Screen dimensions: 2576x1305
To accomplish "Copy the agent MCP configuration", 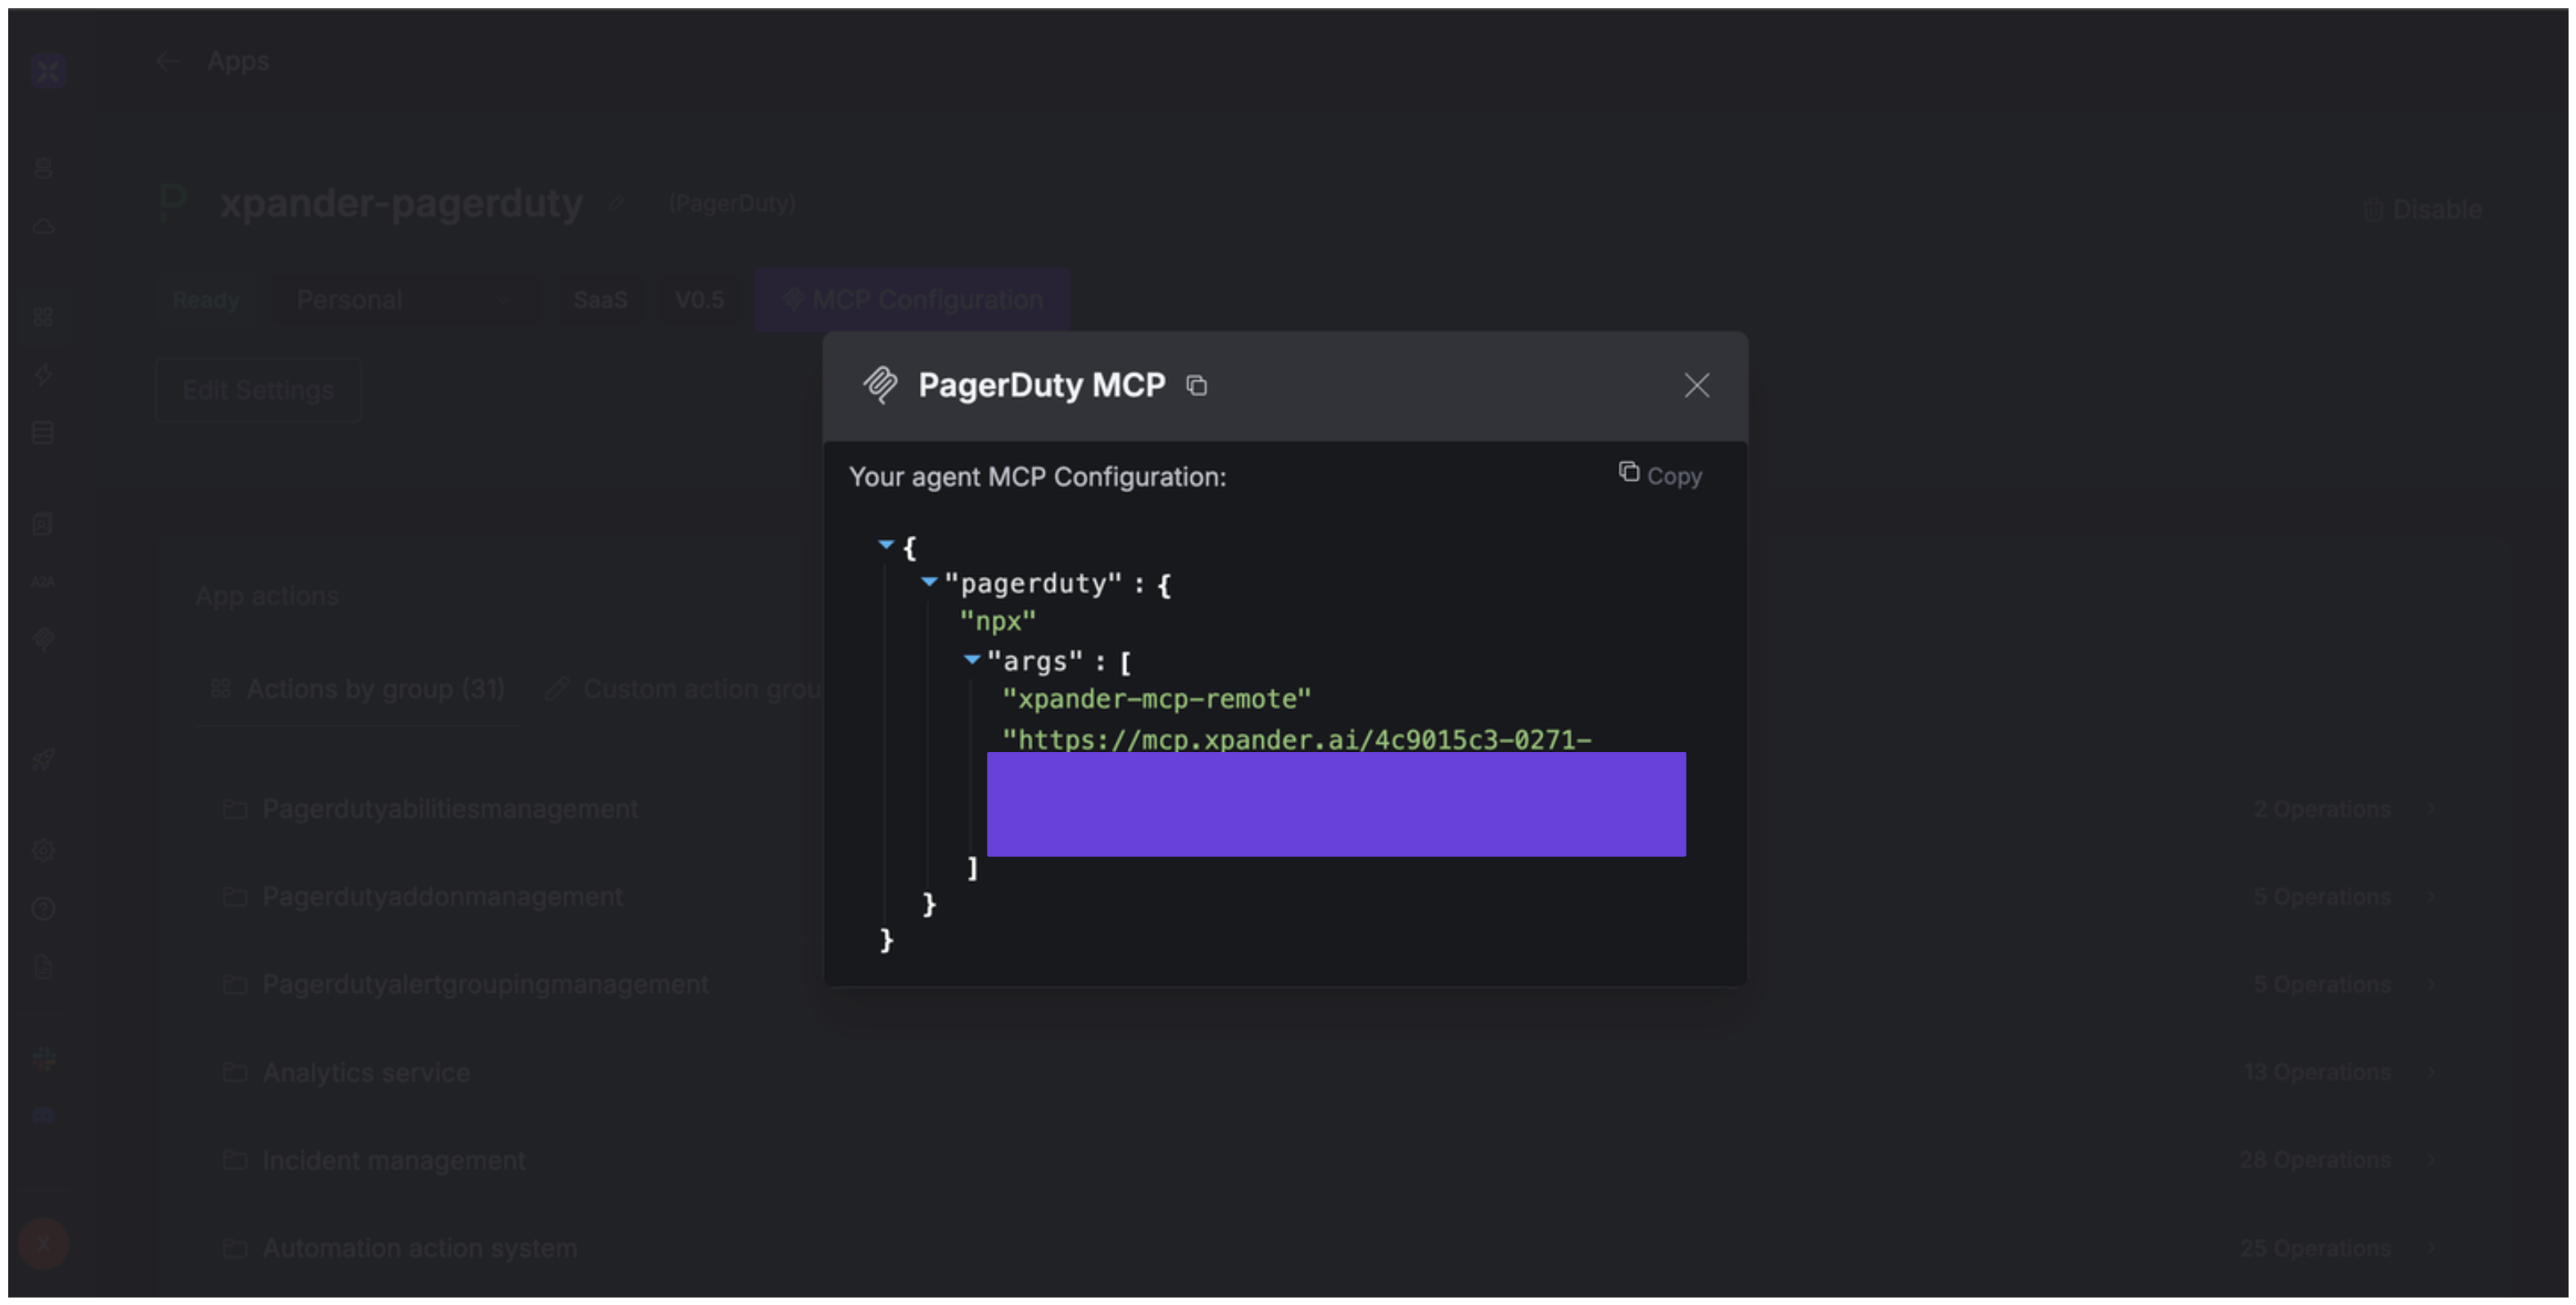I will [x=1660, y=475].
